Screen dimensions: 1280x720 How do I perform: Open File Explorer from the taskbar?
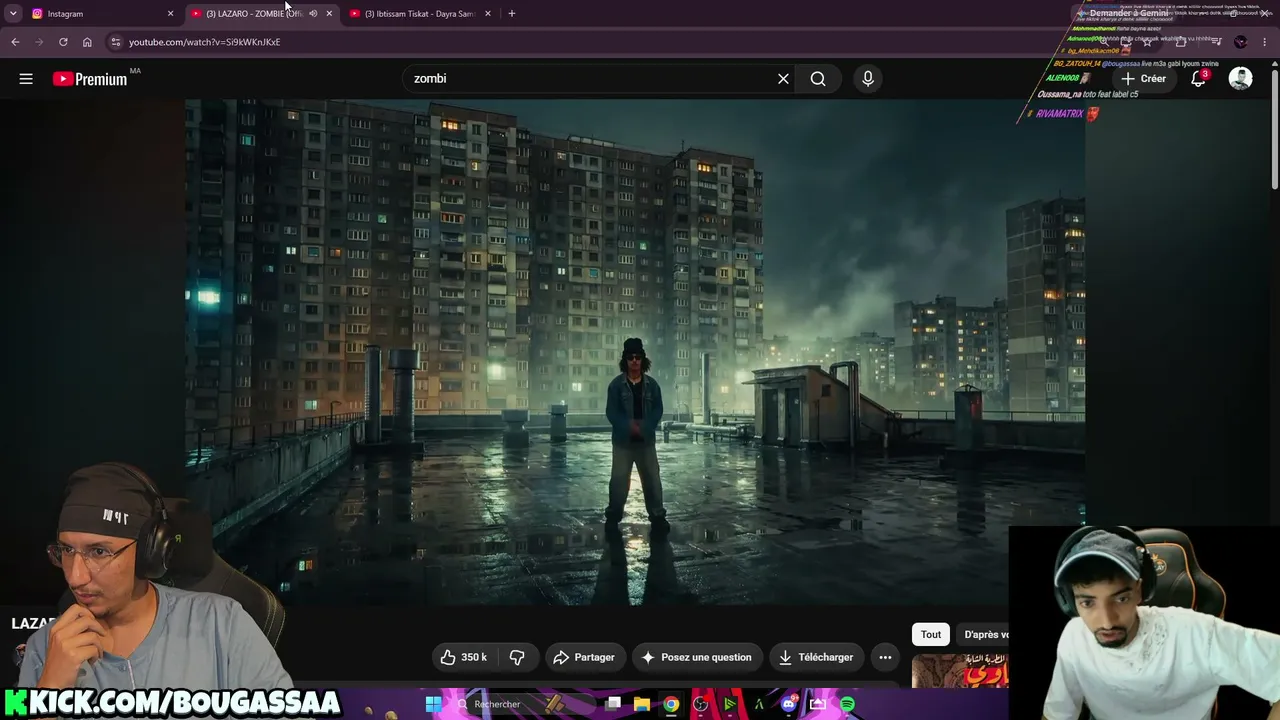point(642,704)
